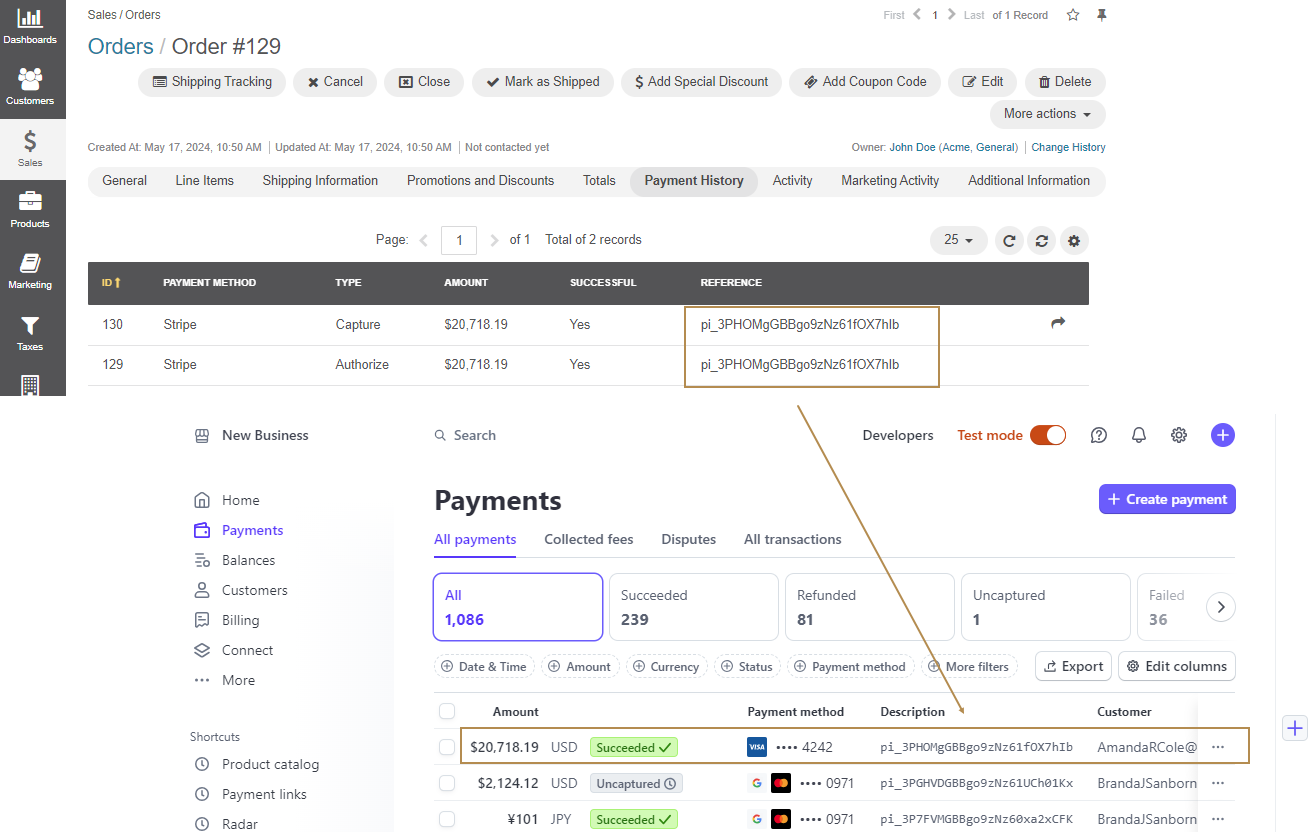Expand the More actions dropdown
The width and height of the screenshot is (1310, 832).
point(1047,114)
